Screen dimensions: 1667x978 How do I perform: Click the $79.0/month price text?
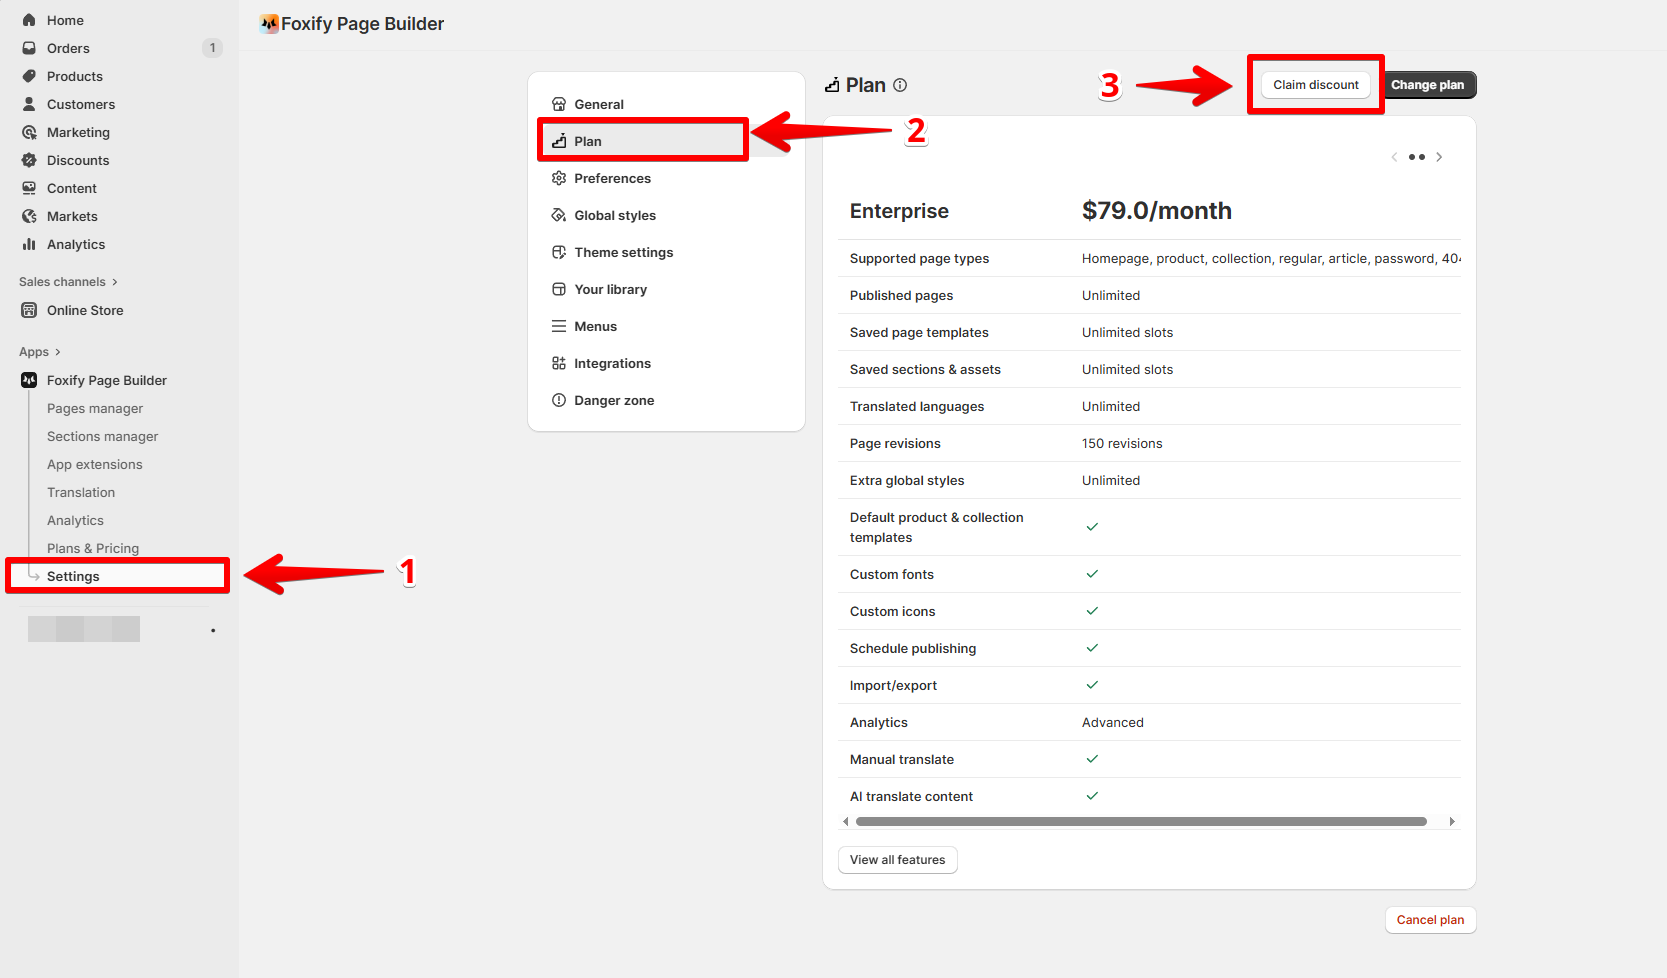(1157, 211)
